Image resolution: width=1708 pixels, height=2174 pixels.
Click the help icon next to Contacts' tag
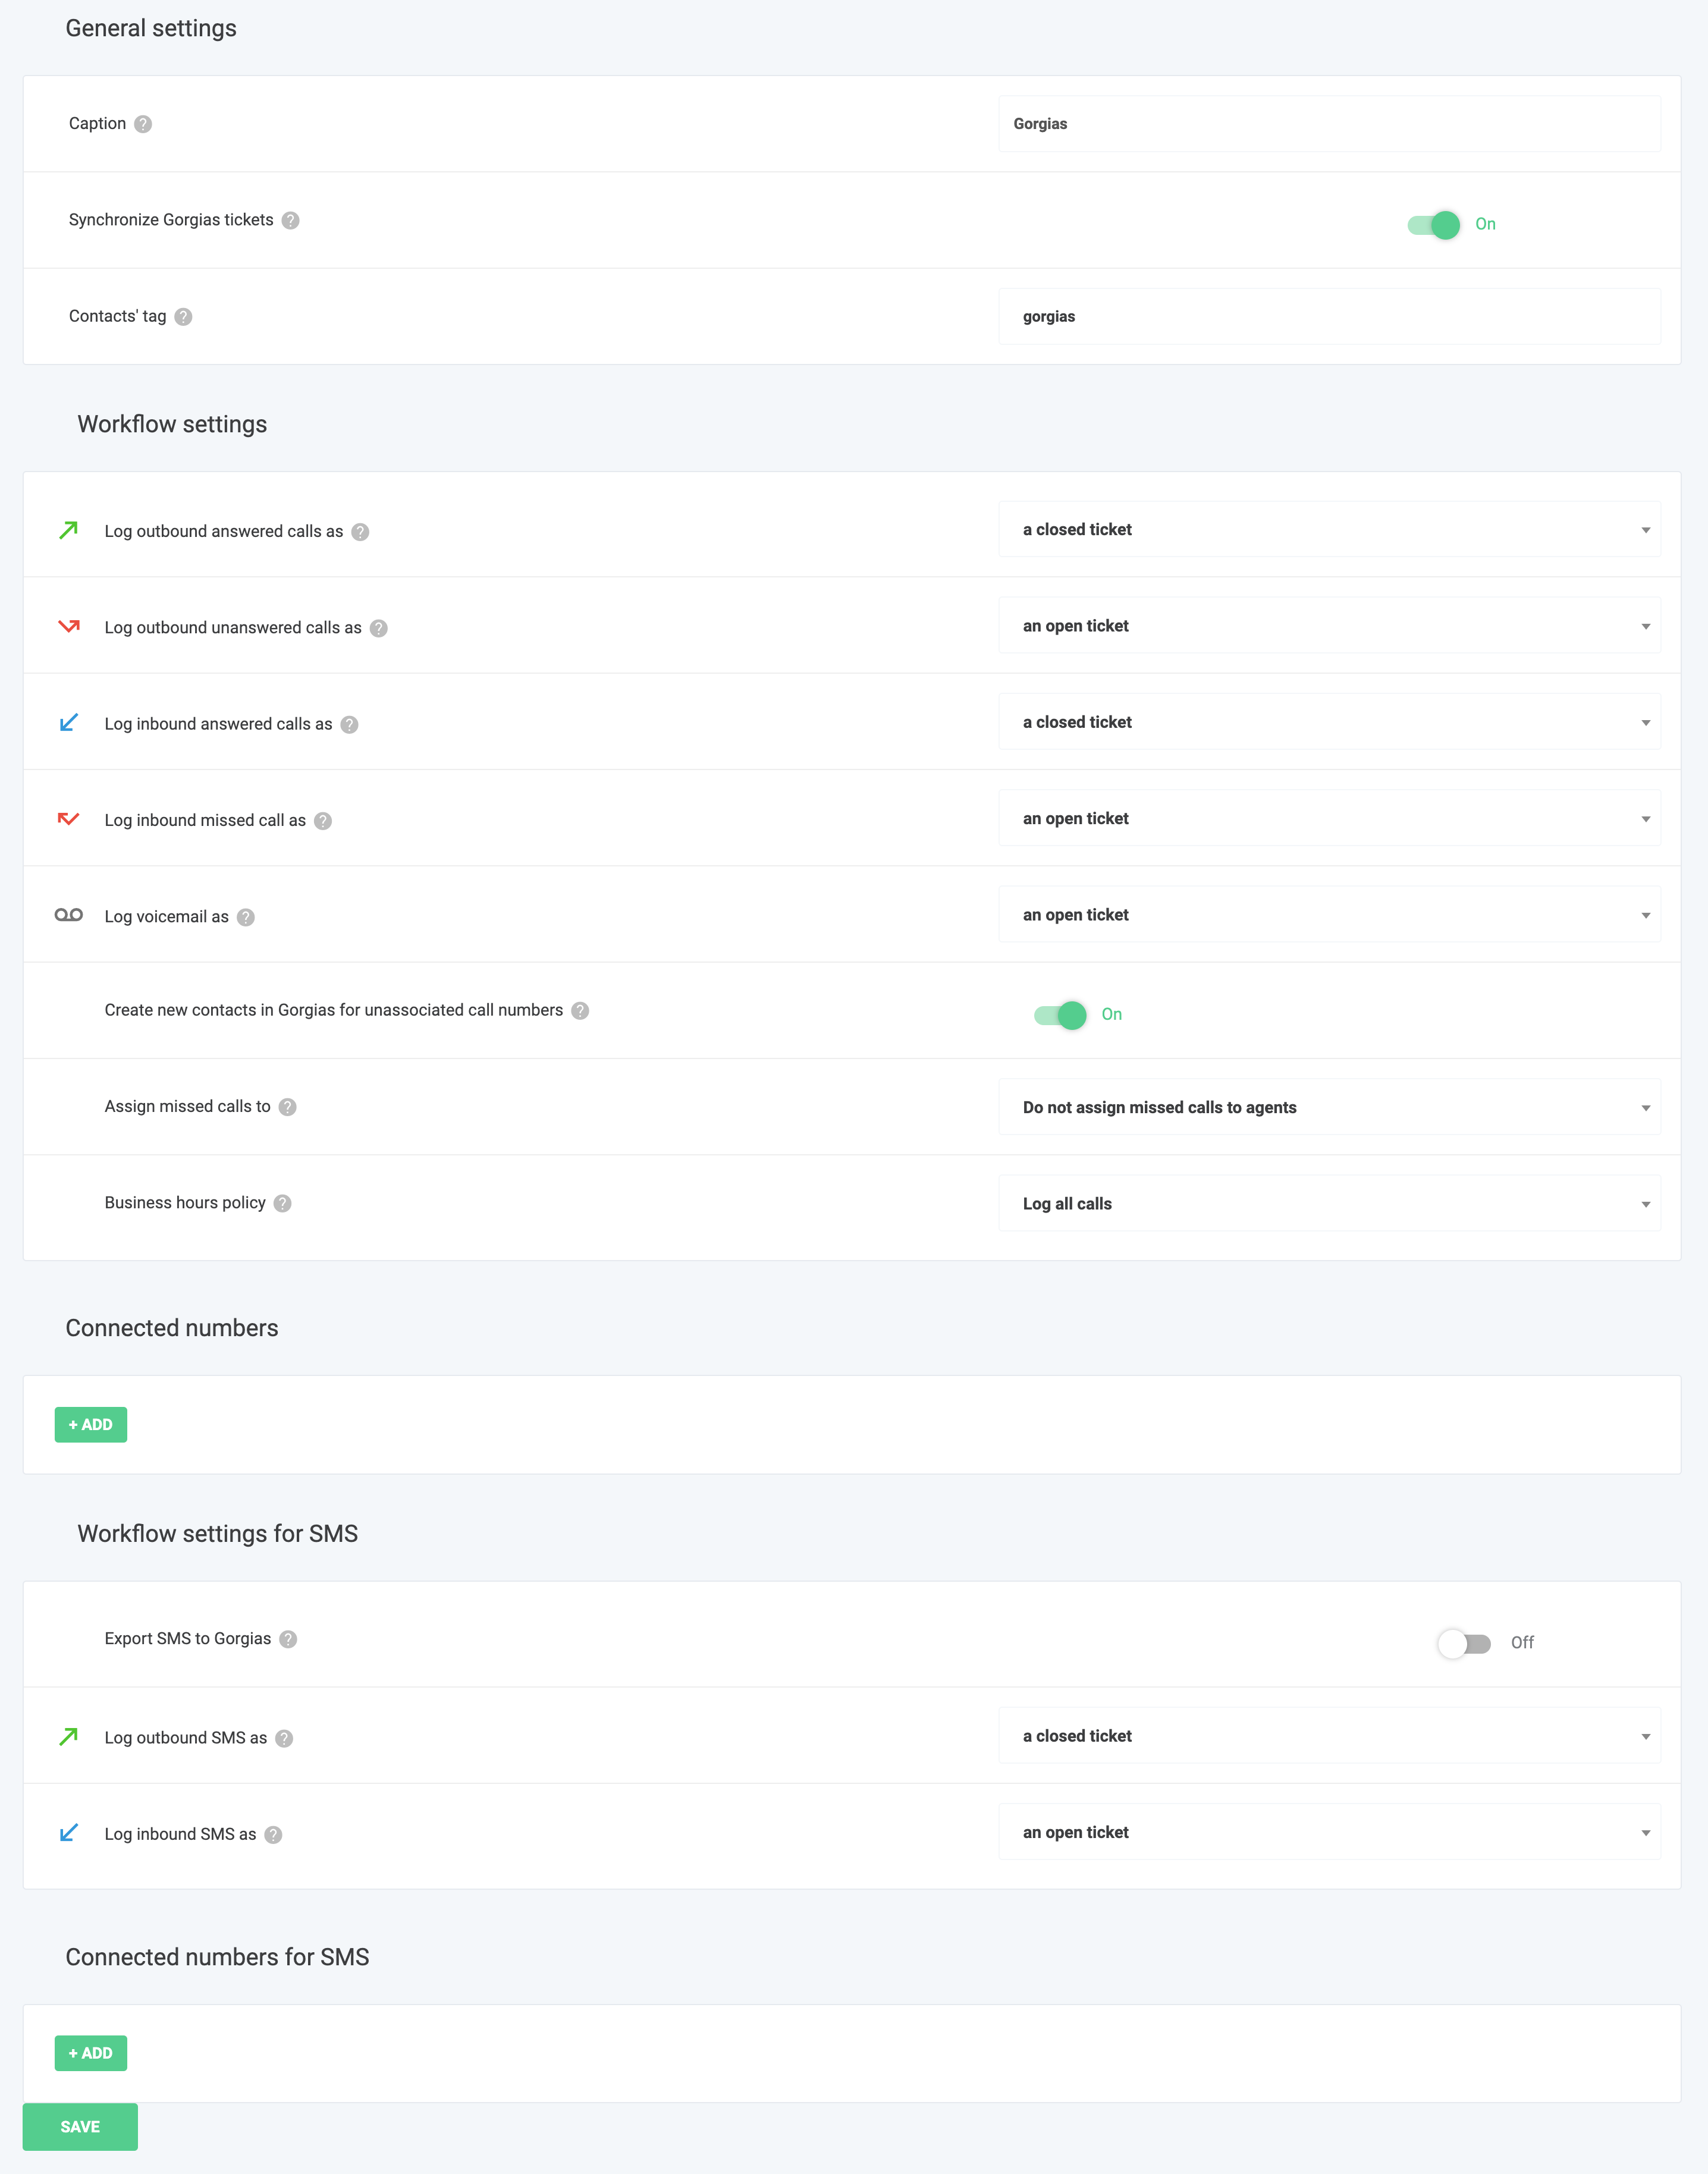(x=183, y=317)
